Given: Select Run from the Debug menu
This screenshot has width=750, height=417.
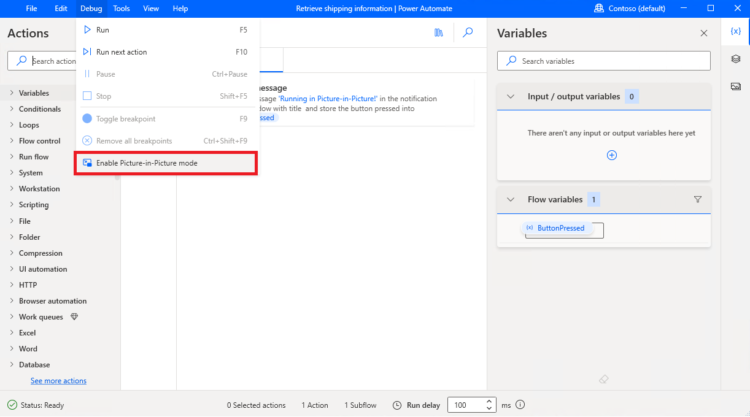Looking at the screenshot, I should [x=166, y=30].
